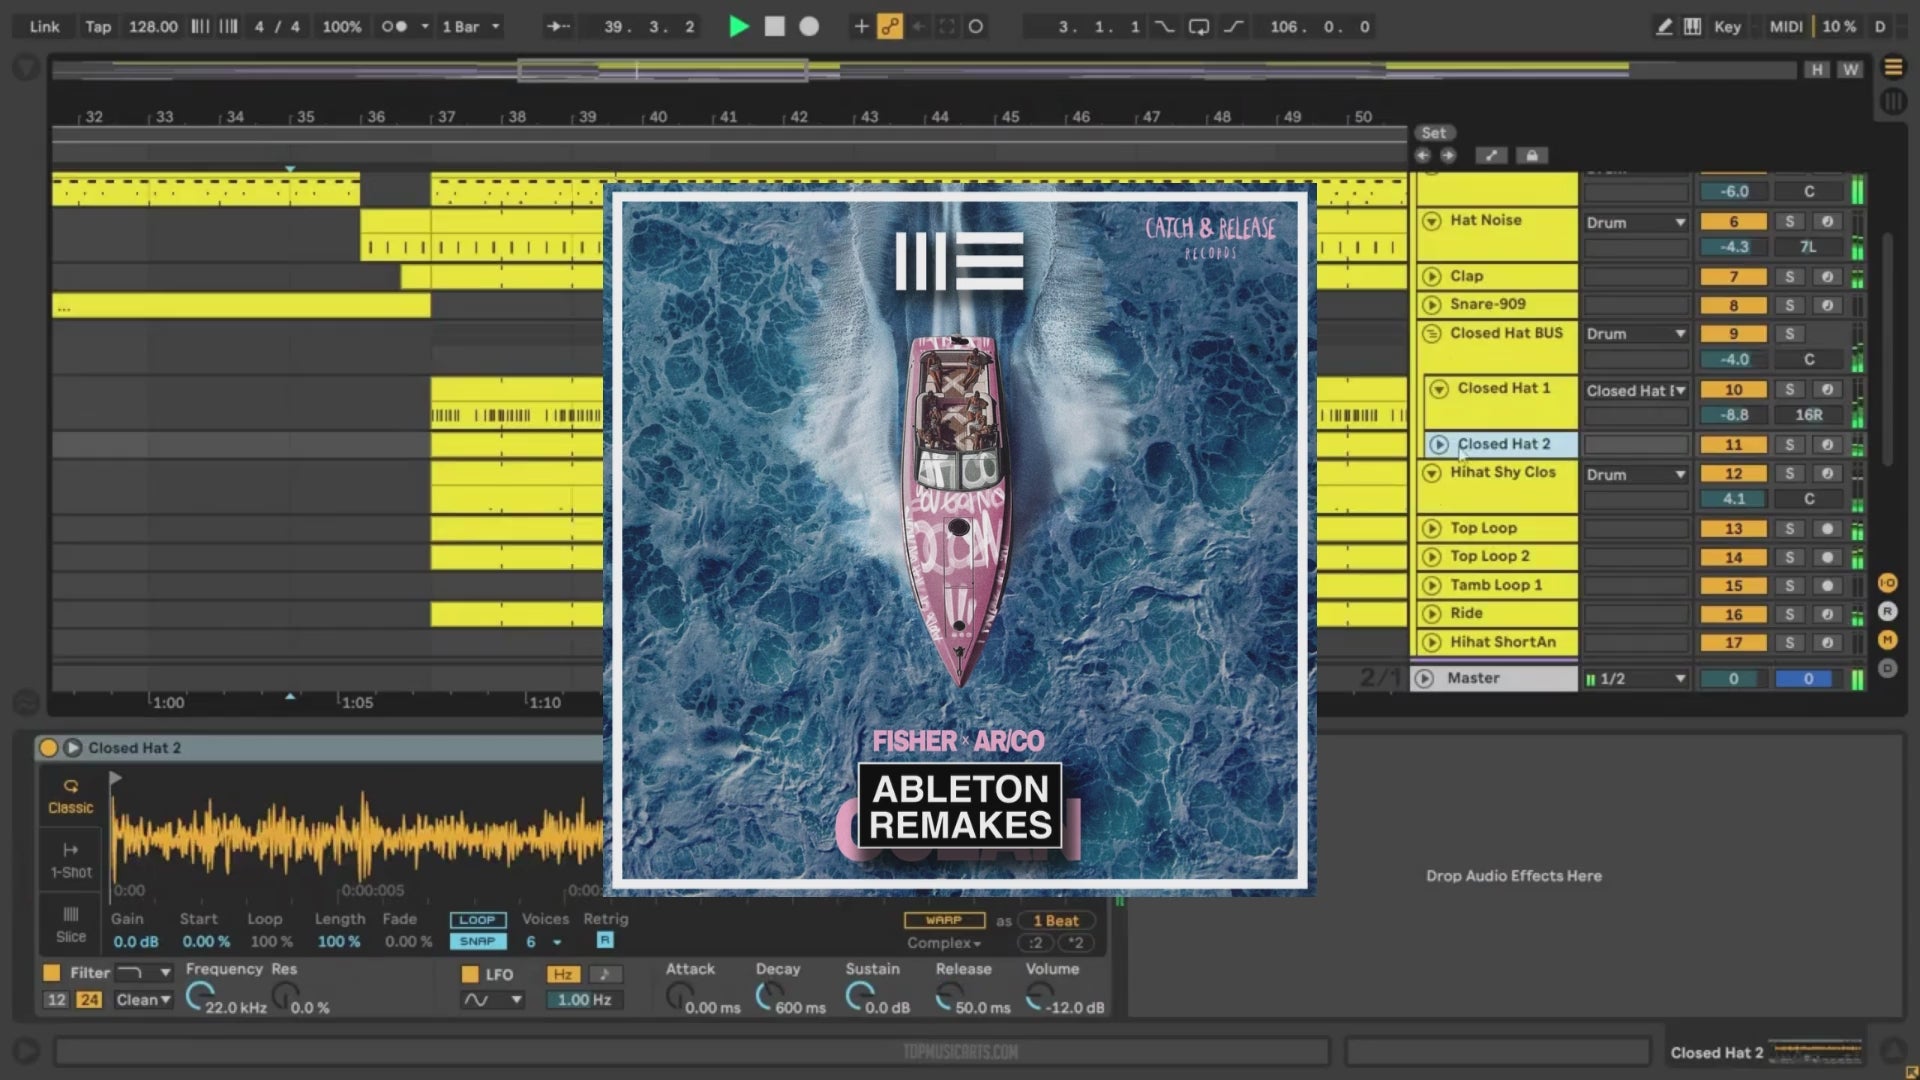The width and height of the screenshot is (1920, 1080).
Task: Click the Link button
Action: pos(44,27)
